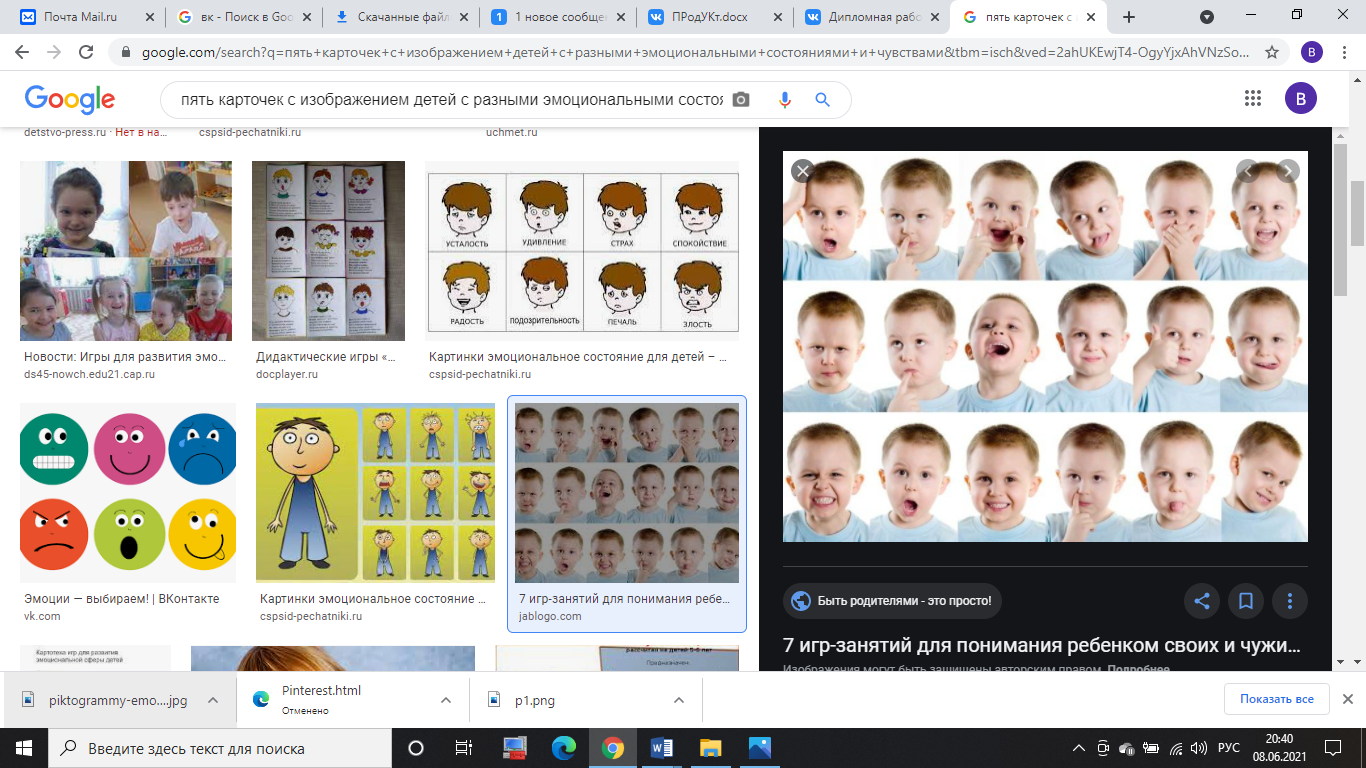Close the downloads bar
This screenshot has height=768, width=1366.
coord(1347,699)
